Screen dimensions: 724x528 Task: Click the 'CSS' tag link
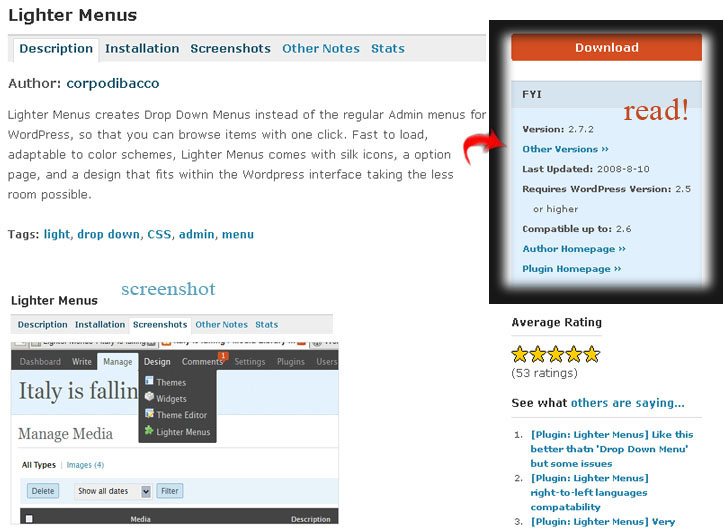pos(159,234)
